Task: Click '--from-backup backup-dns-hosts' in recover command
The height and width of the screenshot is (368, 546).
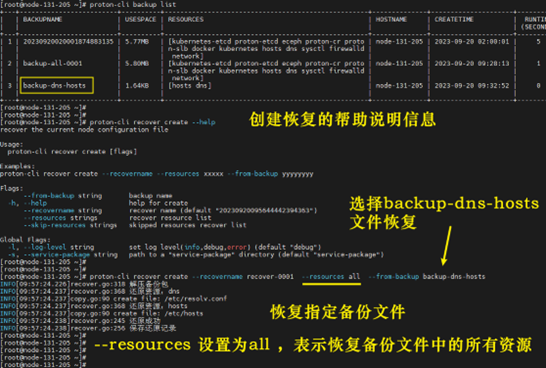Action: tap(427, 276)
